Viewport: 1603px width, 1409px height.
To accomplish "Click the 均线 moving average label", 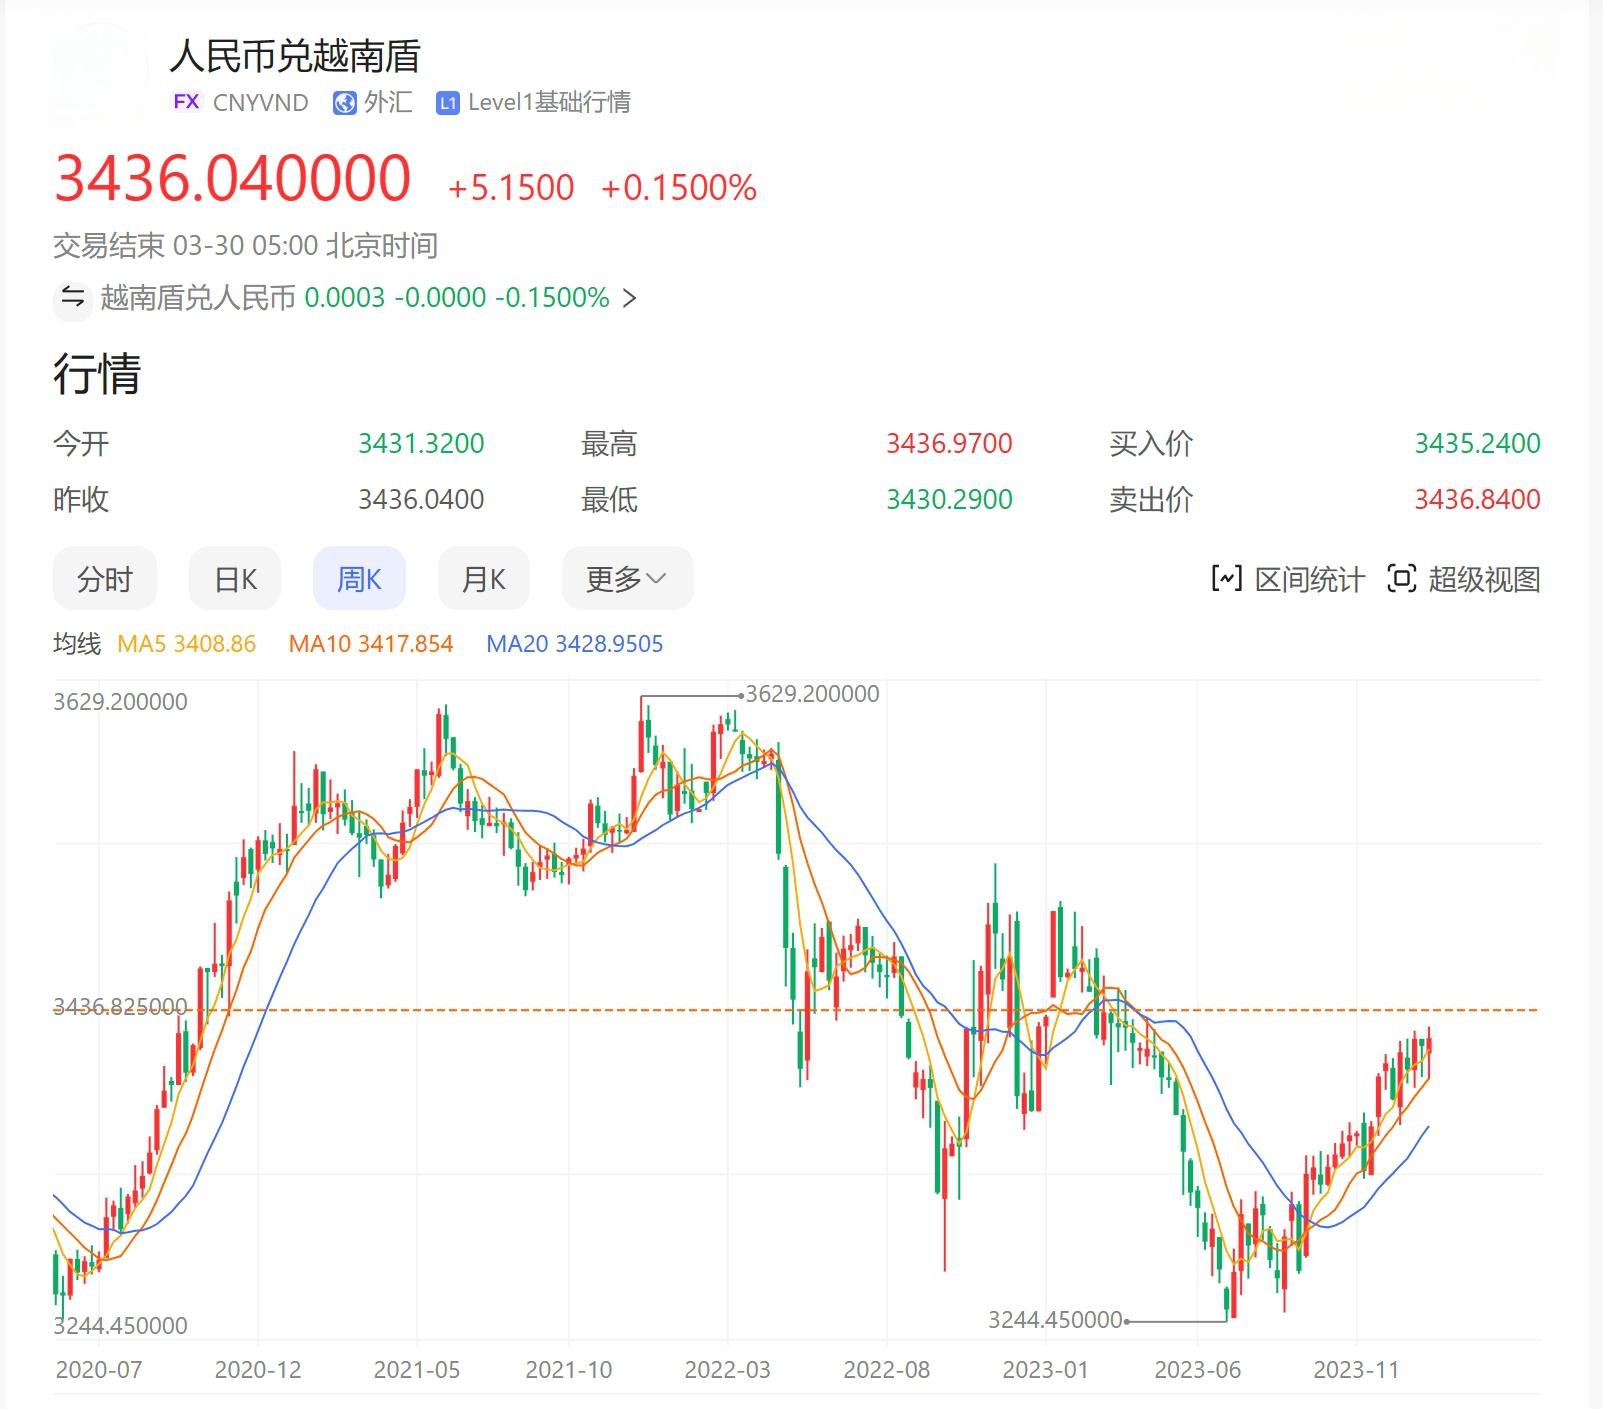I will click(77, 643).
